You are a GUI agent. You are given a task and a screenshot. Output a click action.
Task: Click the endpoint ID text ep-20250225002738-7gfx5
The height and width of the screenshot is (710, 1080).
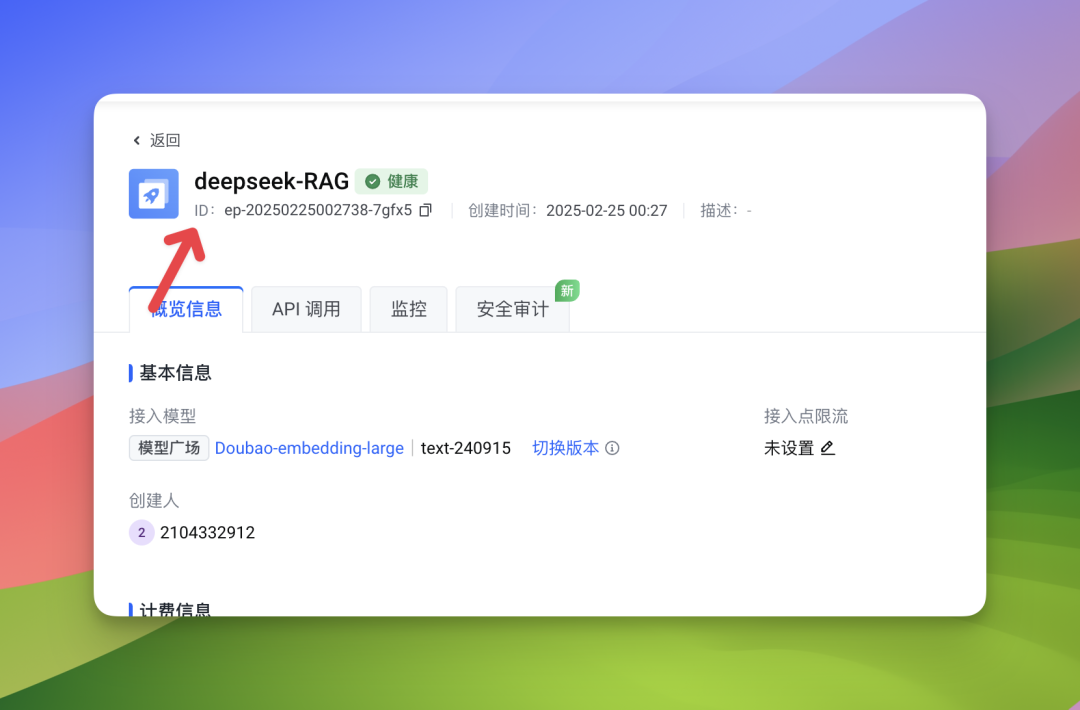pyautogui.click(x=318, y=211)
